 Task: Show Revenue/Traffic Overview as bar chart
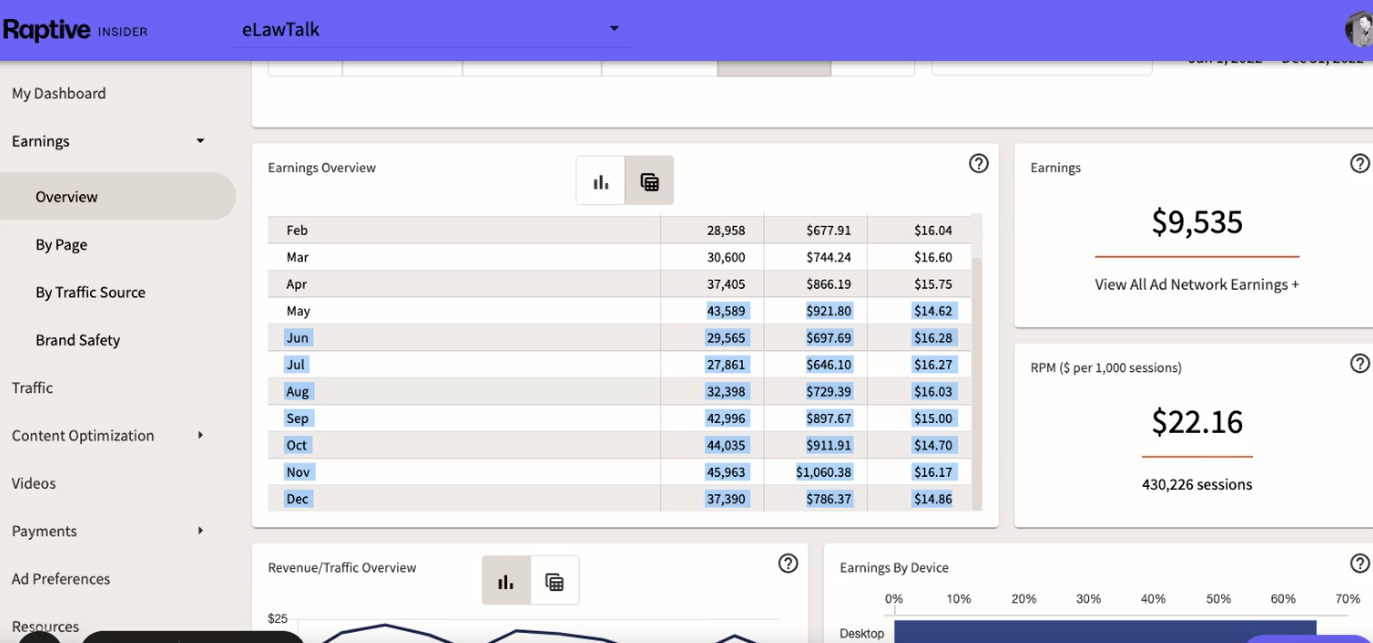(x=506, y=581)
